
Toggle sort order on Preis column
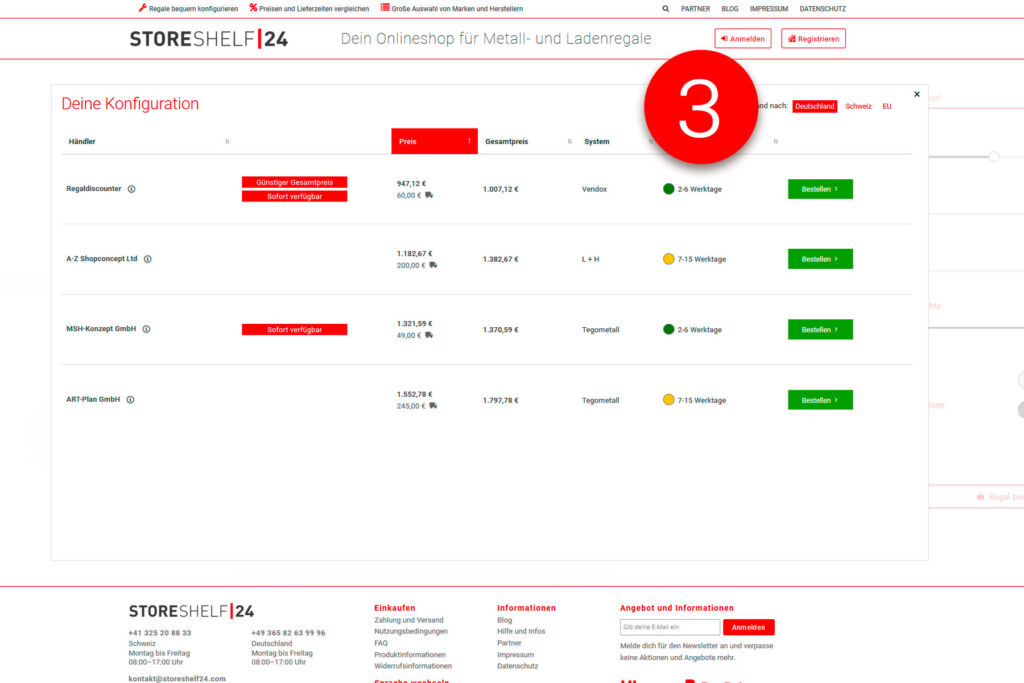coord(434,142)
